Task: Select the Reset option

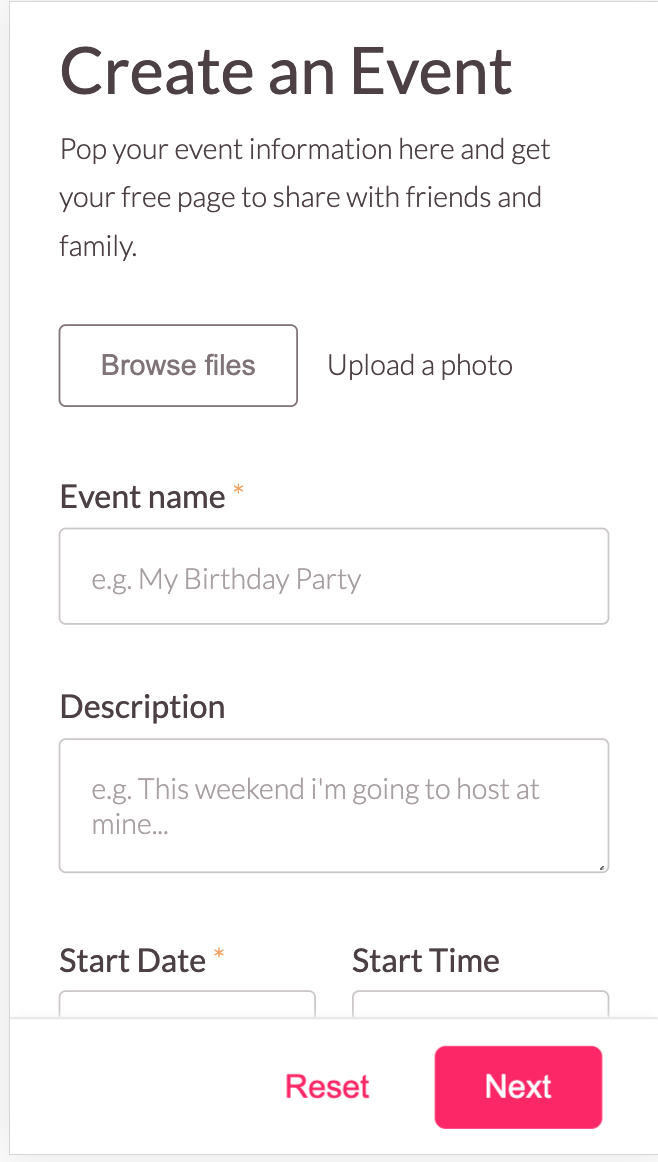Action: pos(327,1086)
